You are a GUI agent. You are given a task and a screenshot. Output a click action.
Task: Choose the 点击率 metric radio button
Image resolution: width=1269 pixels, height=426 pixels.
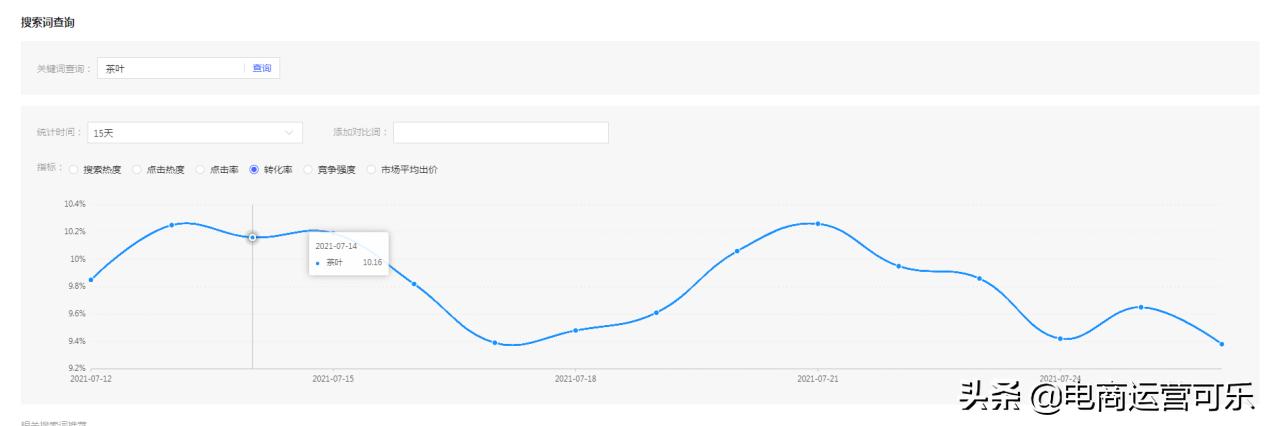[200, 169]
